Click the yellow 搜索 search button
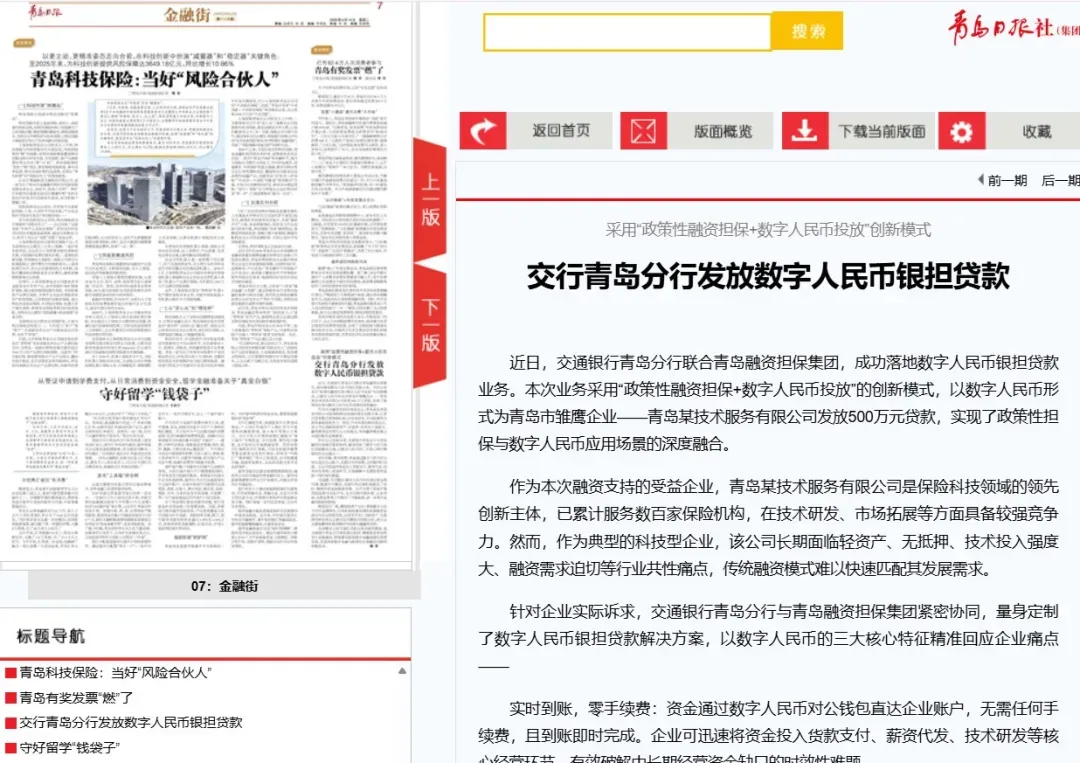The height and width of the screenshot is (763, 1080). 807,31
